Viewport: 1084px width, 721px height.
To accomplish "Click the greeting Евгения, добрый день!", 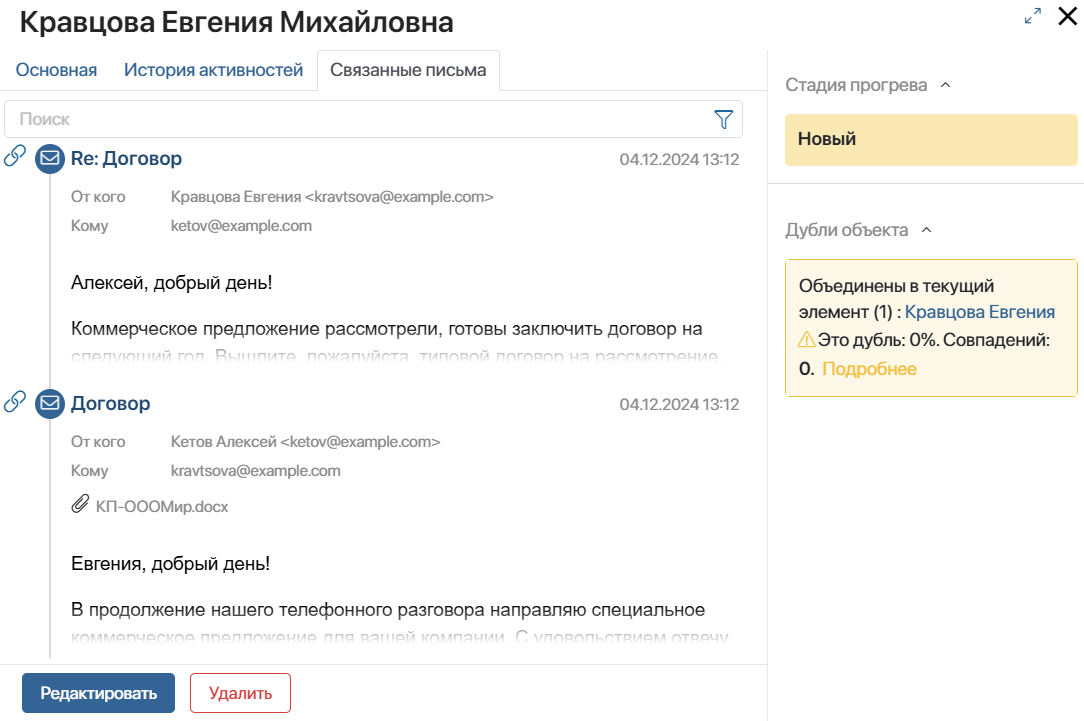I will click(x=170, y=563).
